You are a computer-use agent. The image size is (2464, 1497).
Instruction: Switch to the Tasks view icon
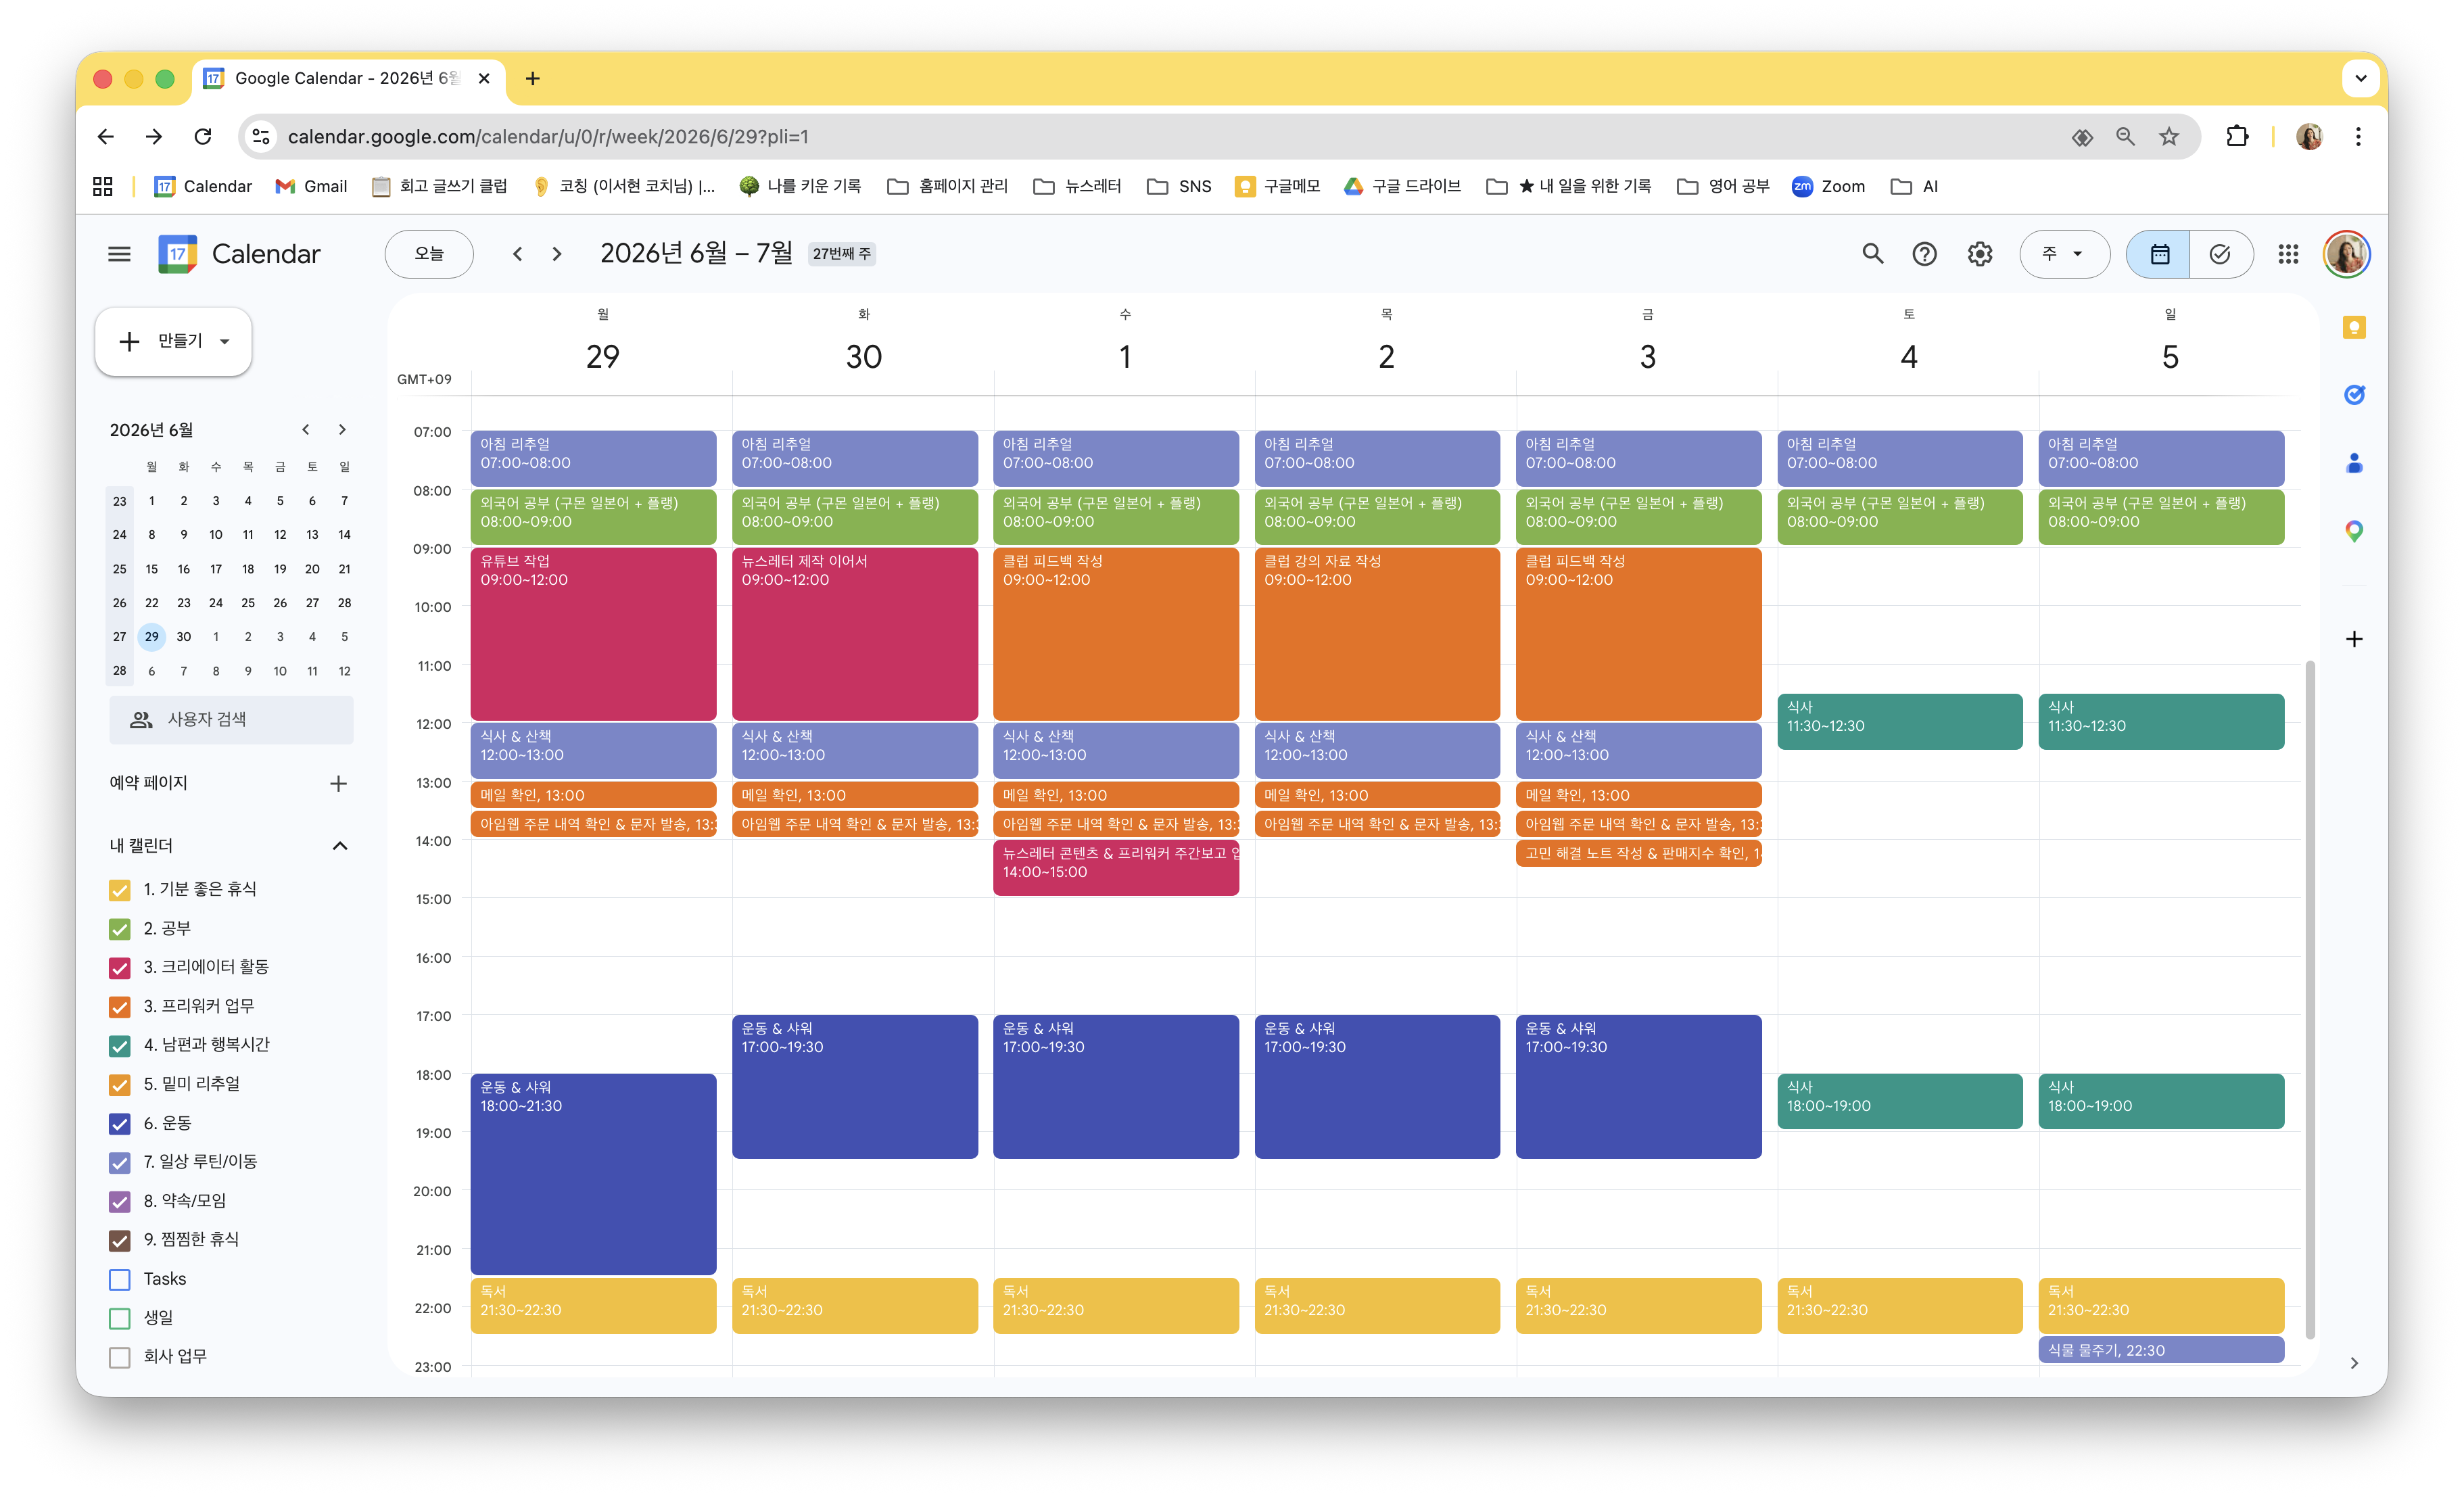pos(2220,254)
